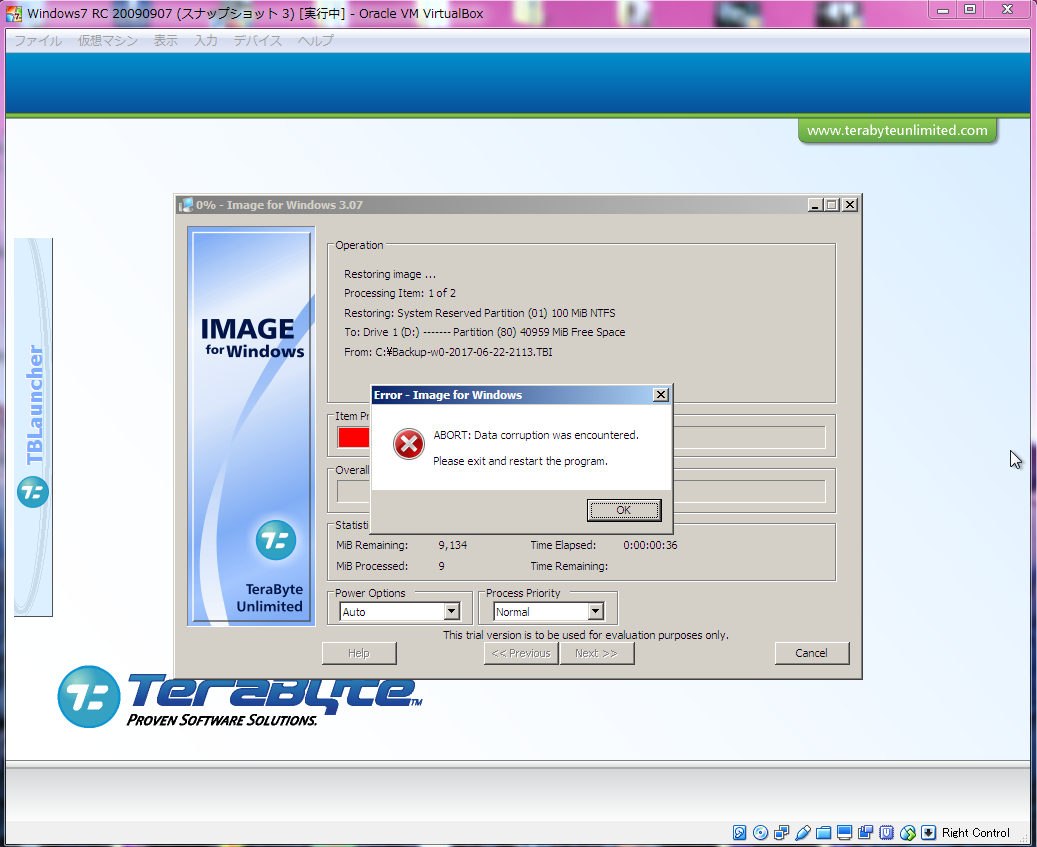Click the Time Elapsed value 0:00:00:36
Viewport: 1037px width, 847px height.
(650, 545)
